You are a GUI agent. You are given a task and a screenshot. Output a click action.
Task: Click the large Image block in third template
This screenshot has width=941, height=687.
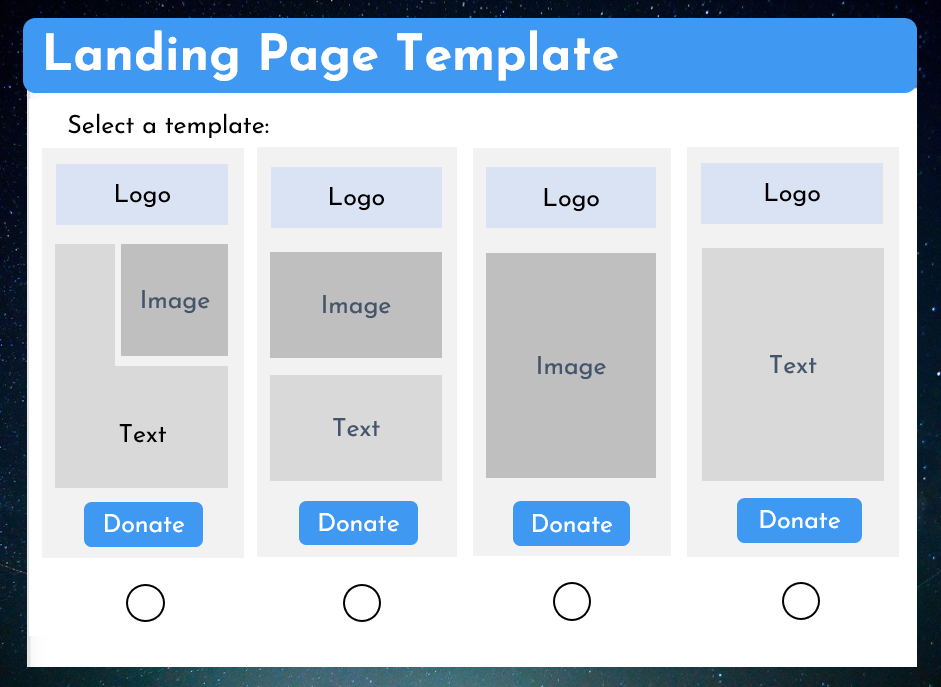[x=571, y=365]
